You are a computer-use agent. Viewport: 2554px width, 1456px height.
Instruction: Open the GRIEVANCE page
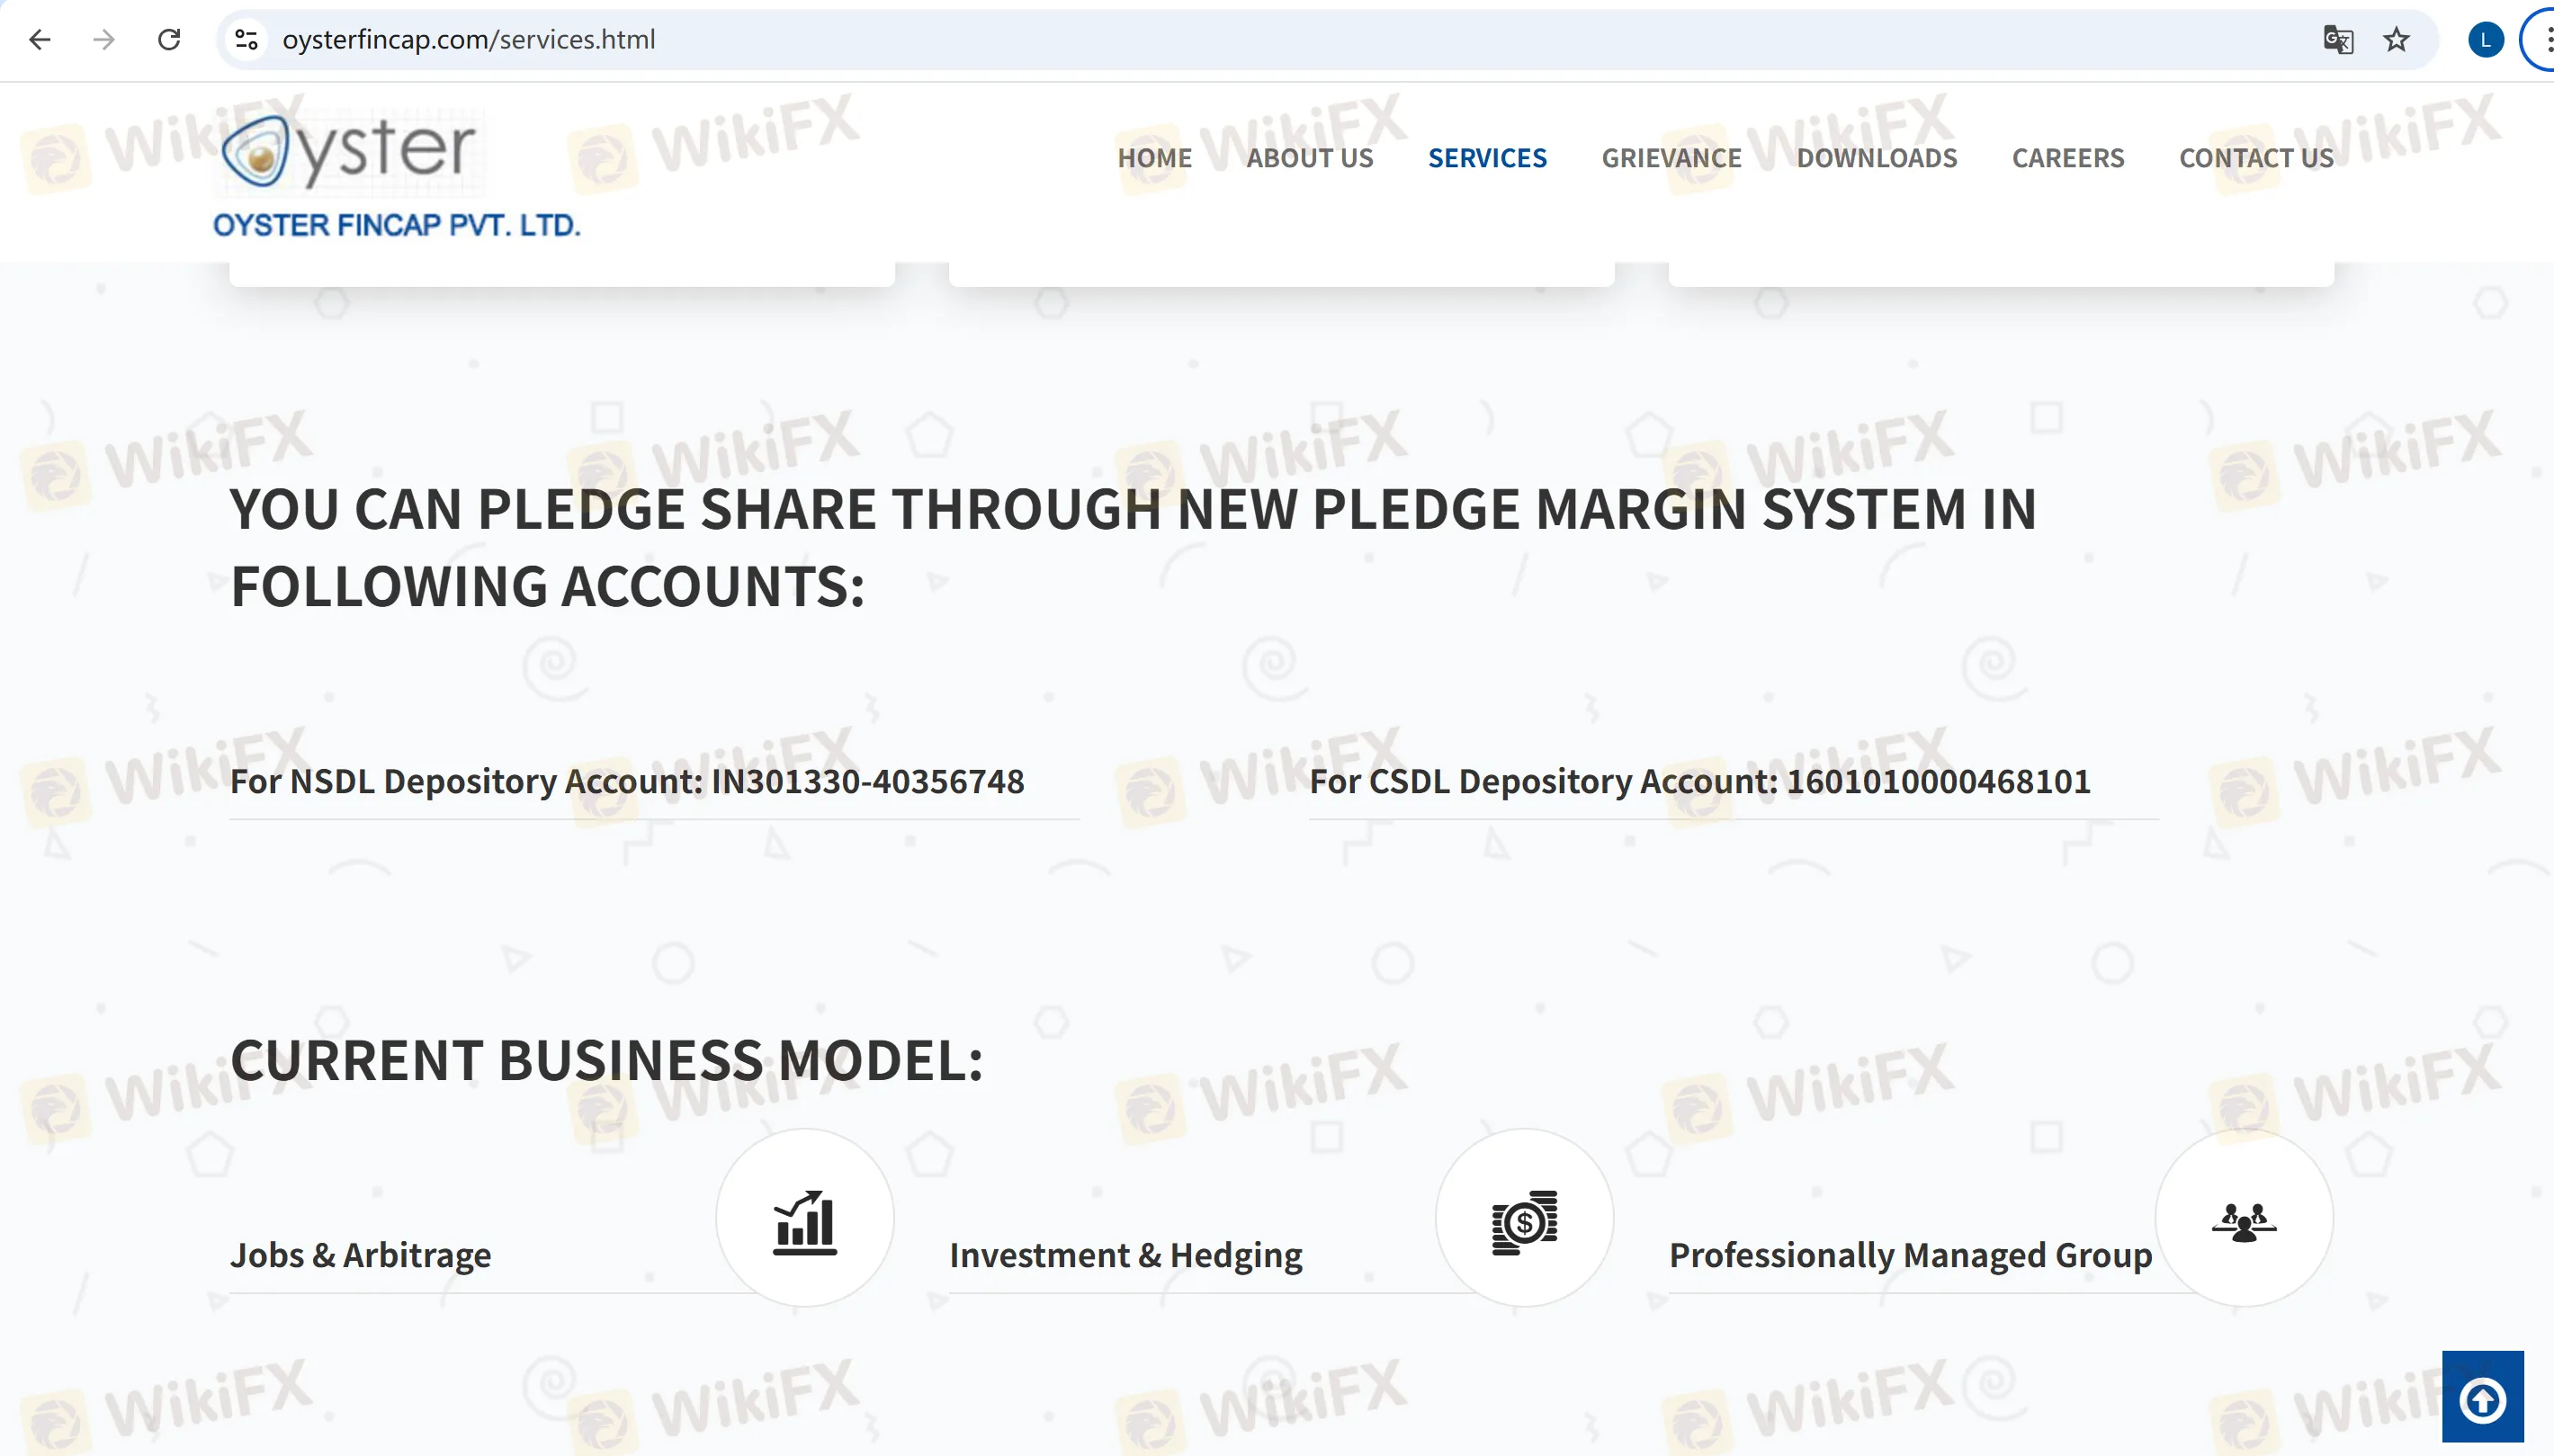(x=1671, y=158)
